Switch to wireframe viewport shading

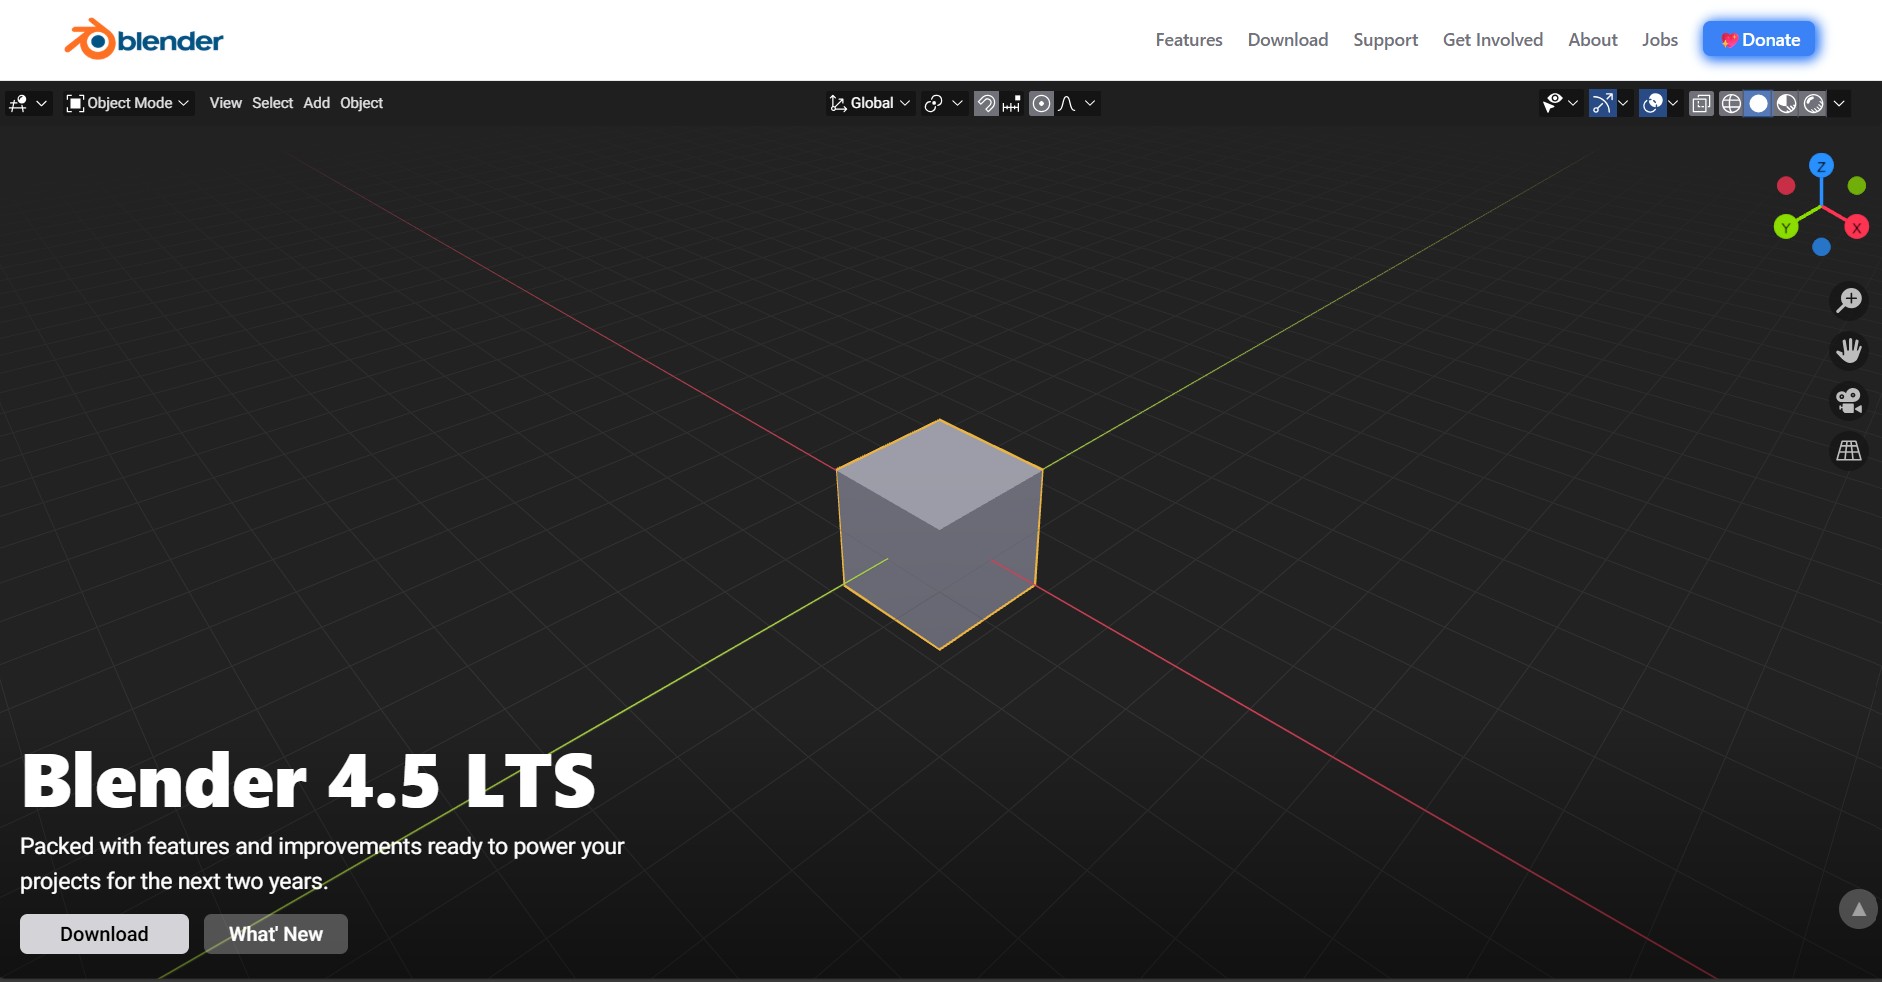1731,103
